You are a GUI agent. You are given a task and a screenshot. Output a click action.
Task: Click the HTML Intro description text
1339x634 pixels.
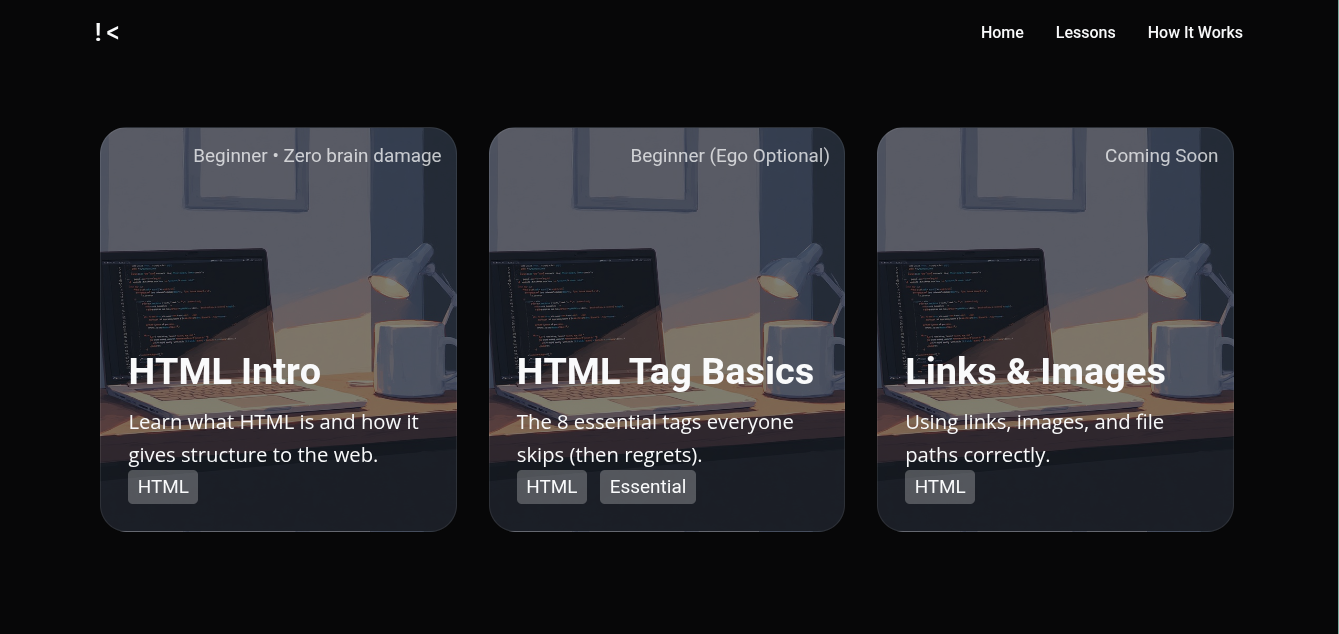[x=273, y=438]
